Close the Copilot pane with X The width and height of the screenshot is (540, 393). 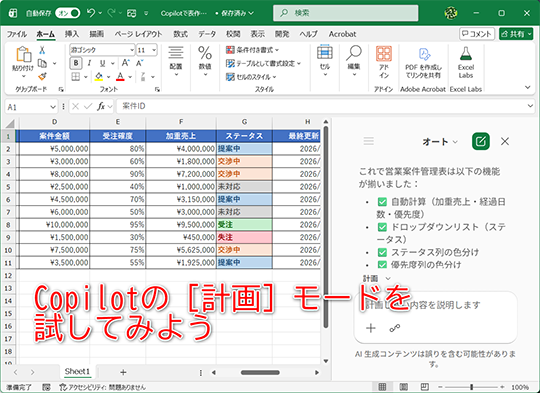(x=505, y=141)
